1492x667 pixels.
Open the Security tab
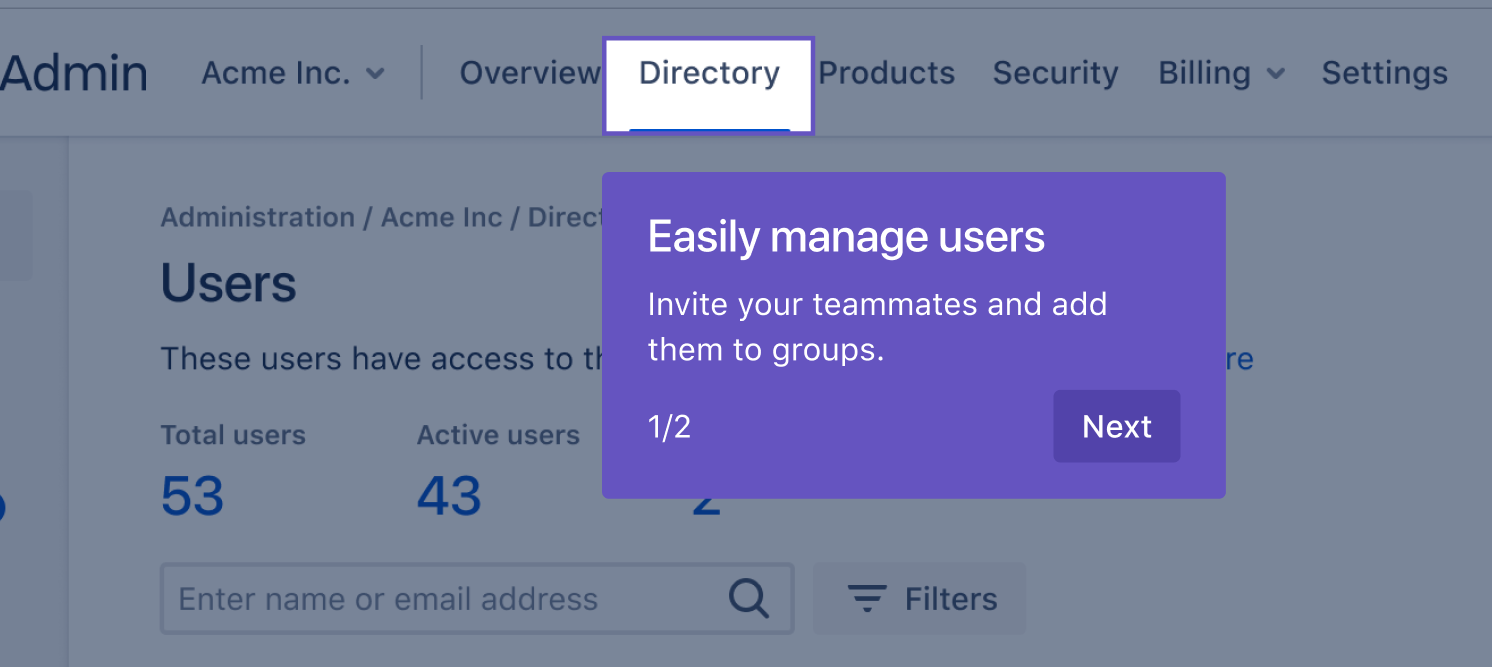coord(1055,73)
